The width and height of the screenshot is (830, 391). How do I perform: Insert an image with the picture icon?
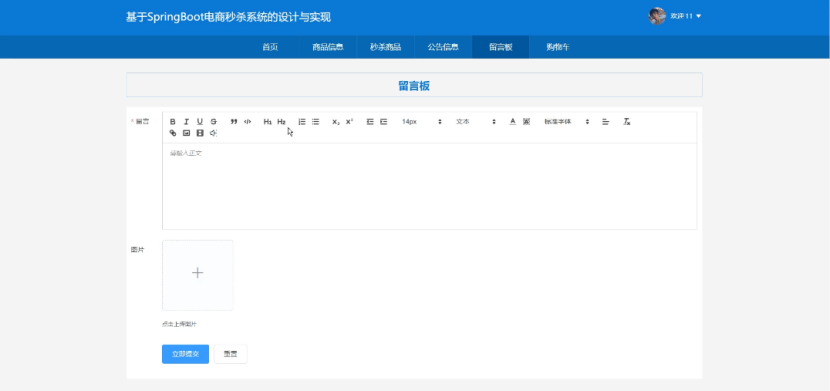(186, 133)
